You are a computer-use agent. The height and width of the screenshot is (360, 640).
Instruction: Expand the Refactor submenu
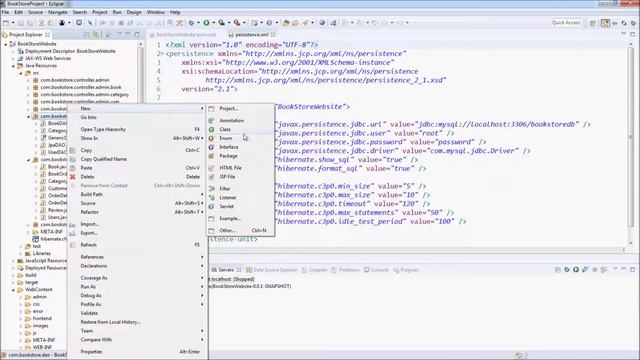(x=137, y=212)
